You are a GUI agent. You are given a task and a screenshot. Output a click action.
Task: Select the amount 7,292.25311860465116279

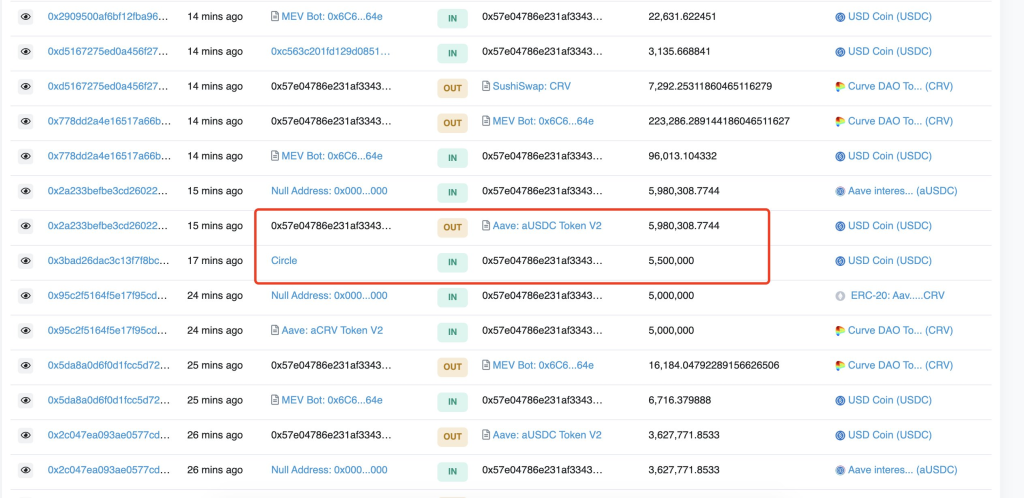pos(711,86)
